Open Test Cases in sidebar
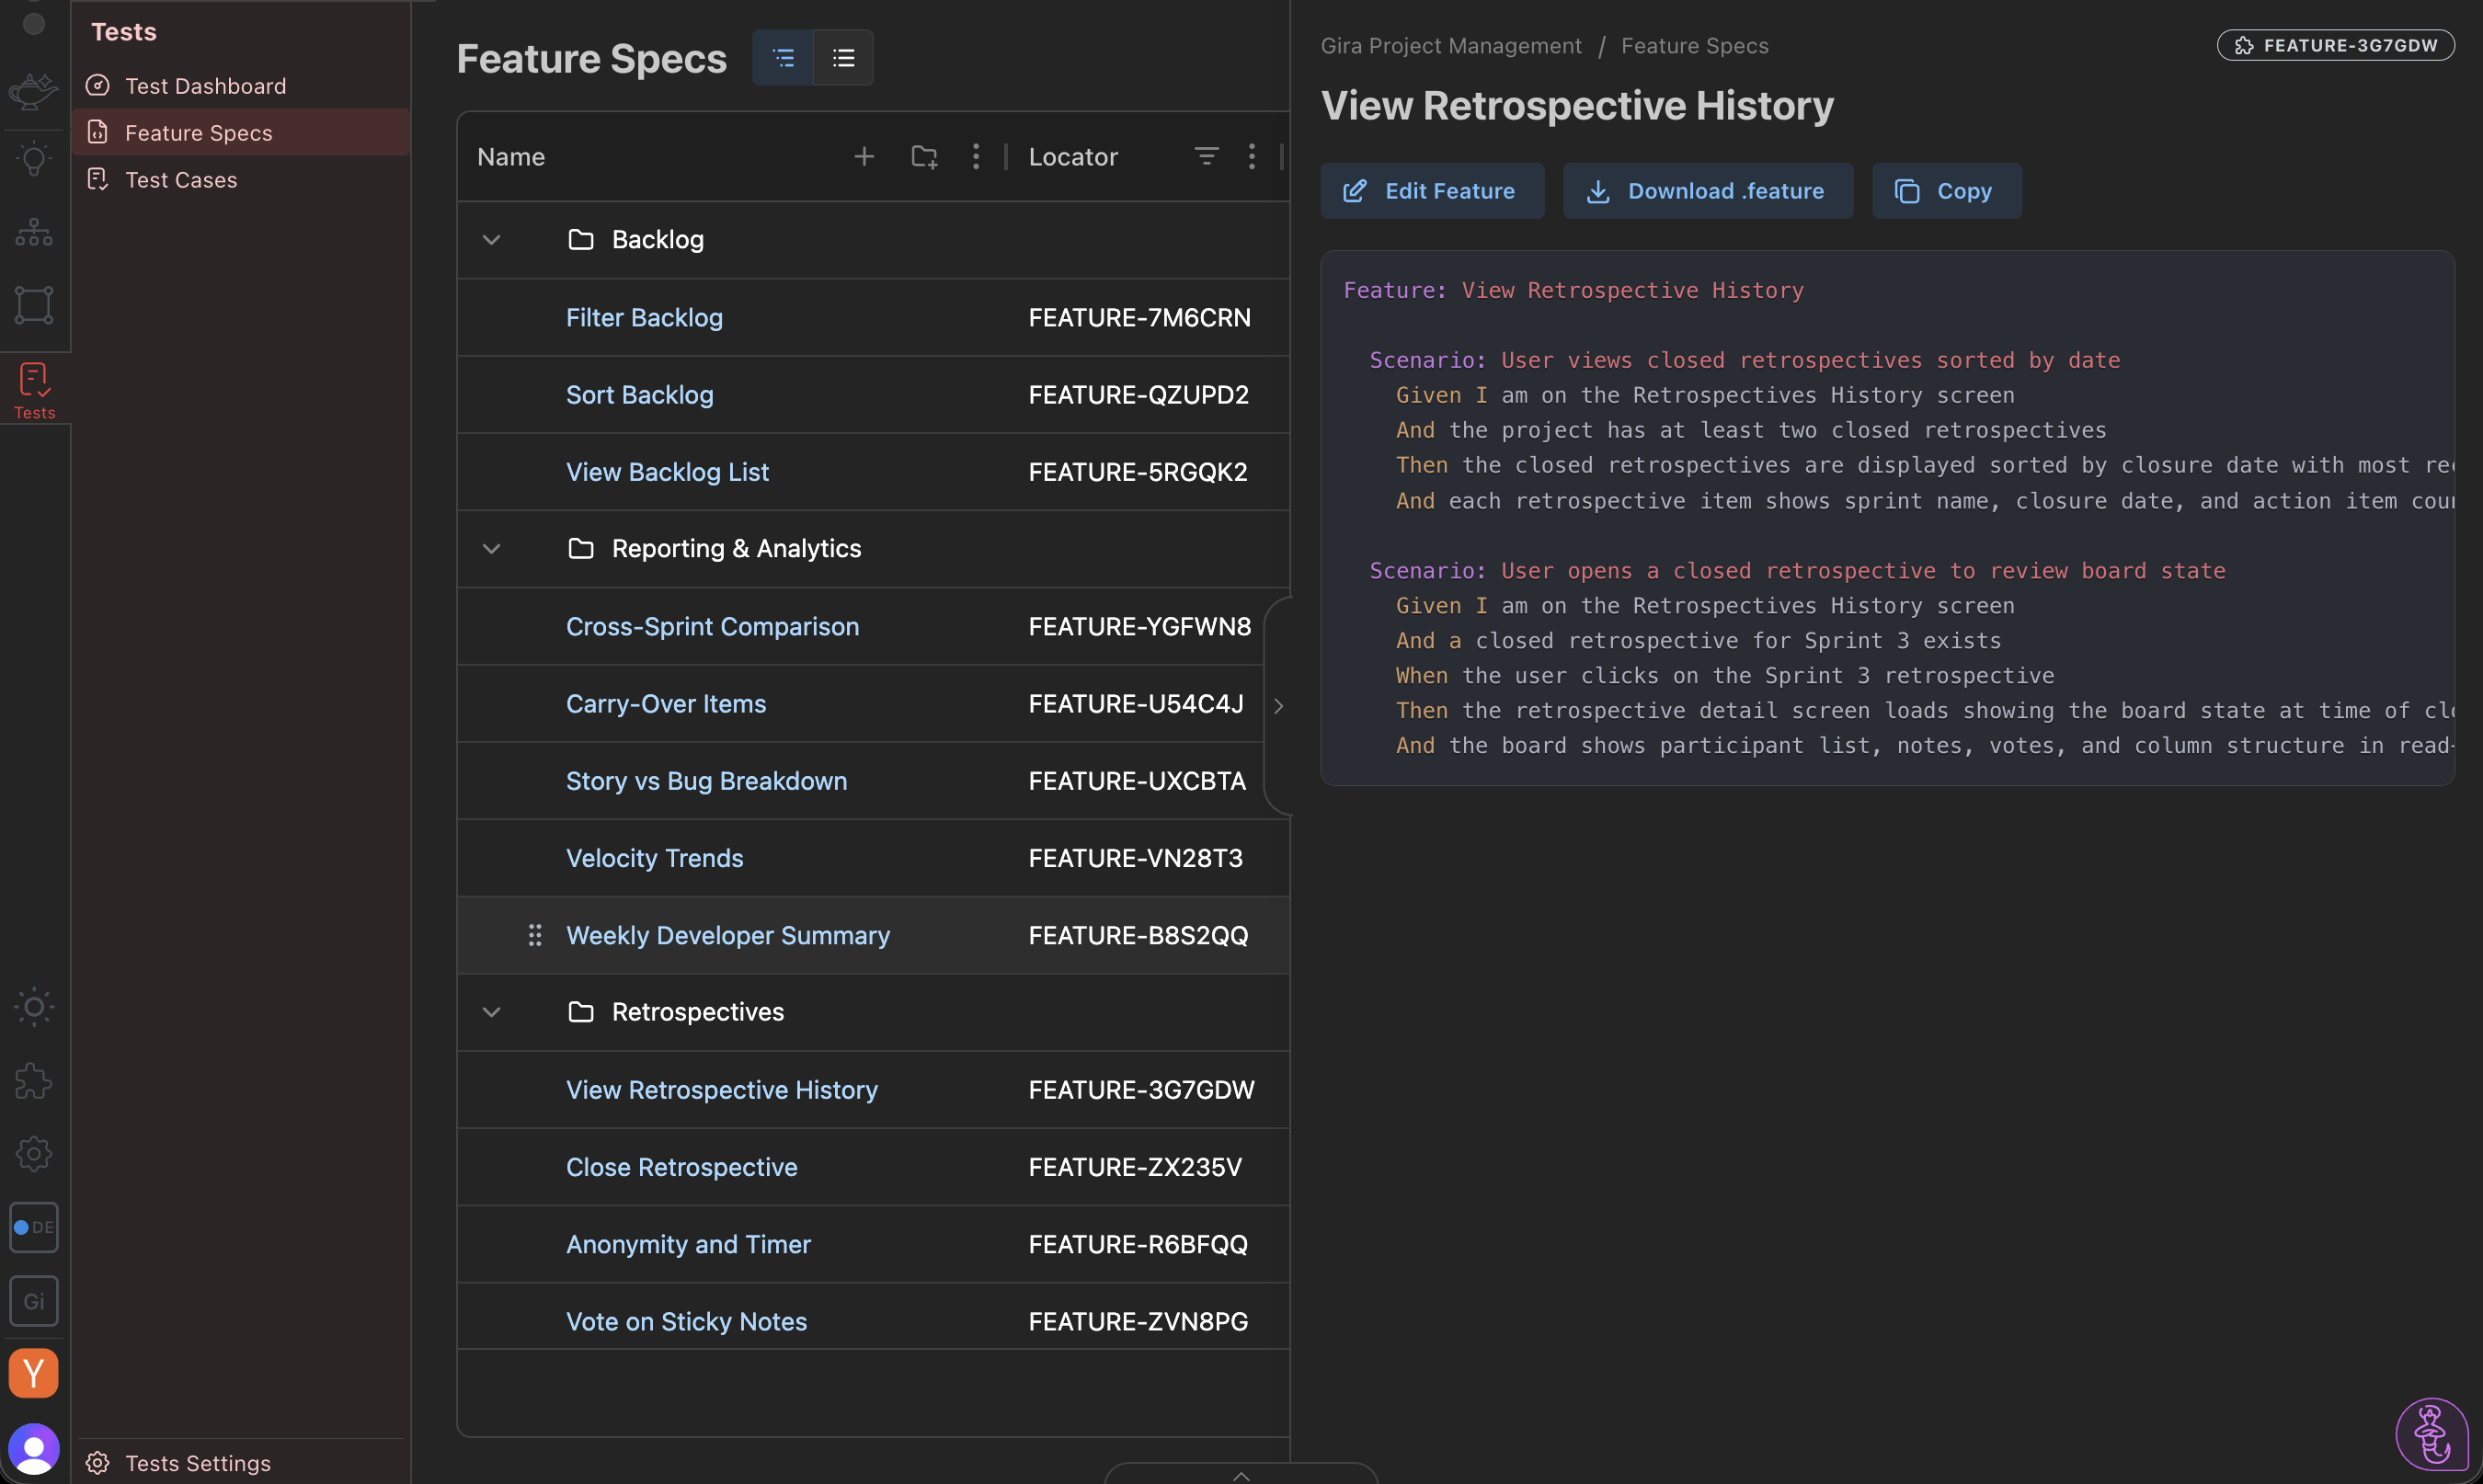 coord(241,179)
